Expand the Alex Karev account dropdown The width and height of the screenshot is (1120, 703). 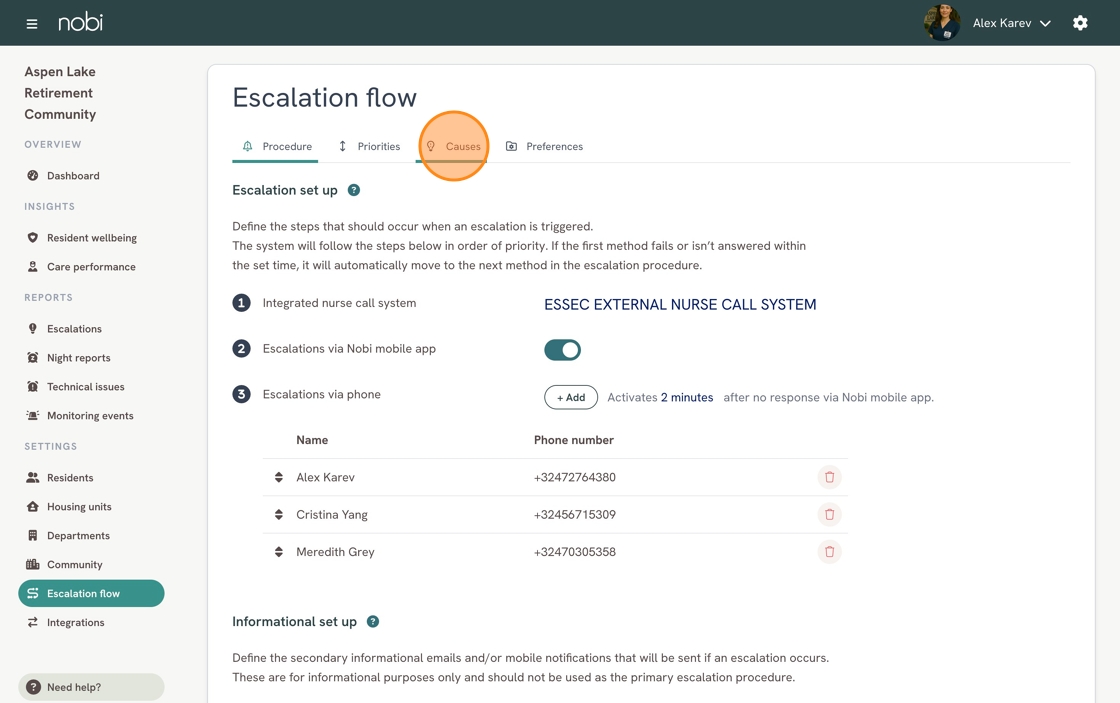point(1011,23)
